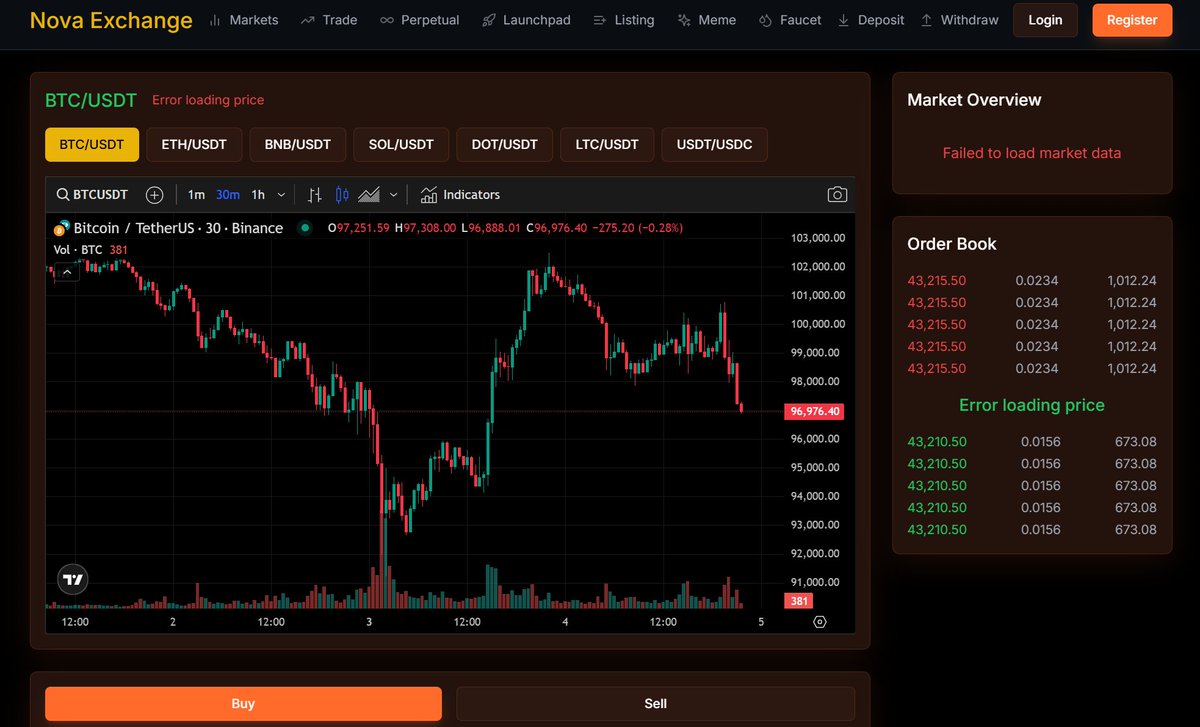This screenshot has height=727, width=1200.
Task: Open the chart style dropdown chevron
Action: click(394, 194)
